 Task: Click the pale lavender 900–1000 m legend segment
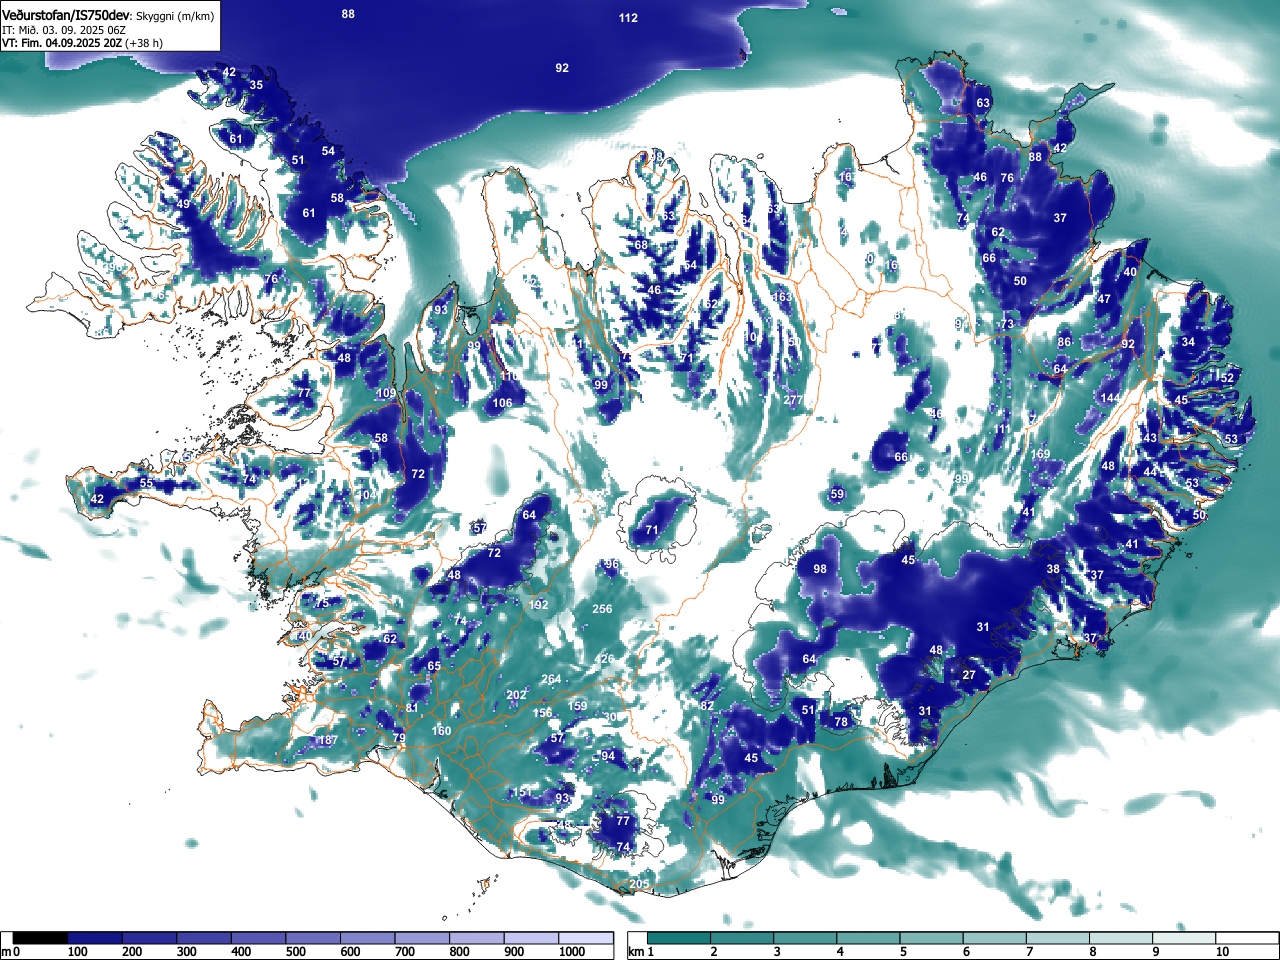(532, 938)
